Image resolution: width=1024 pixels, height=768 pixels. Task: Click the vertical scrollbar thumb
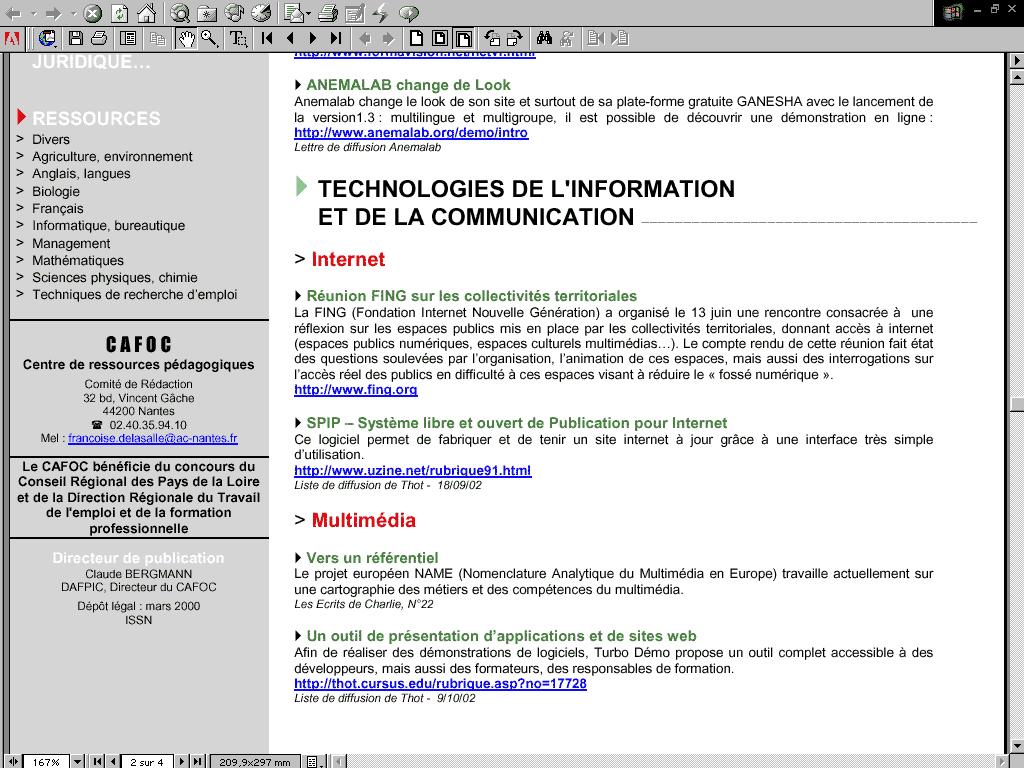point(1016,404)
